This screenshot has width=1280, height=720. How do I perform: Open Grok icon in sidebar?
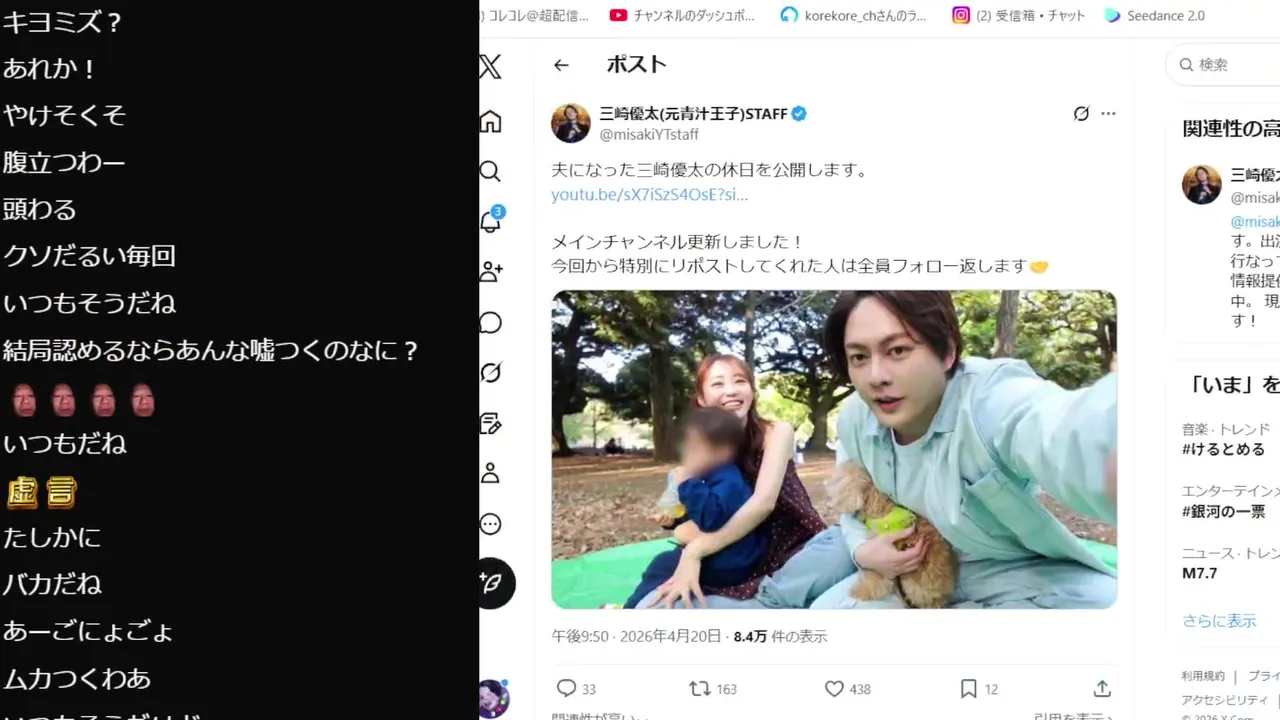coord(490,373)
